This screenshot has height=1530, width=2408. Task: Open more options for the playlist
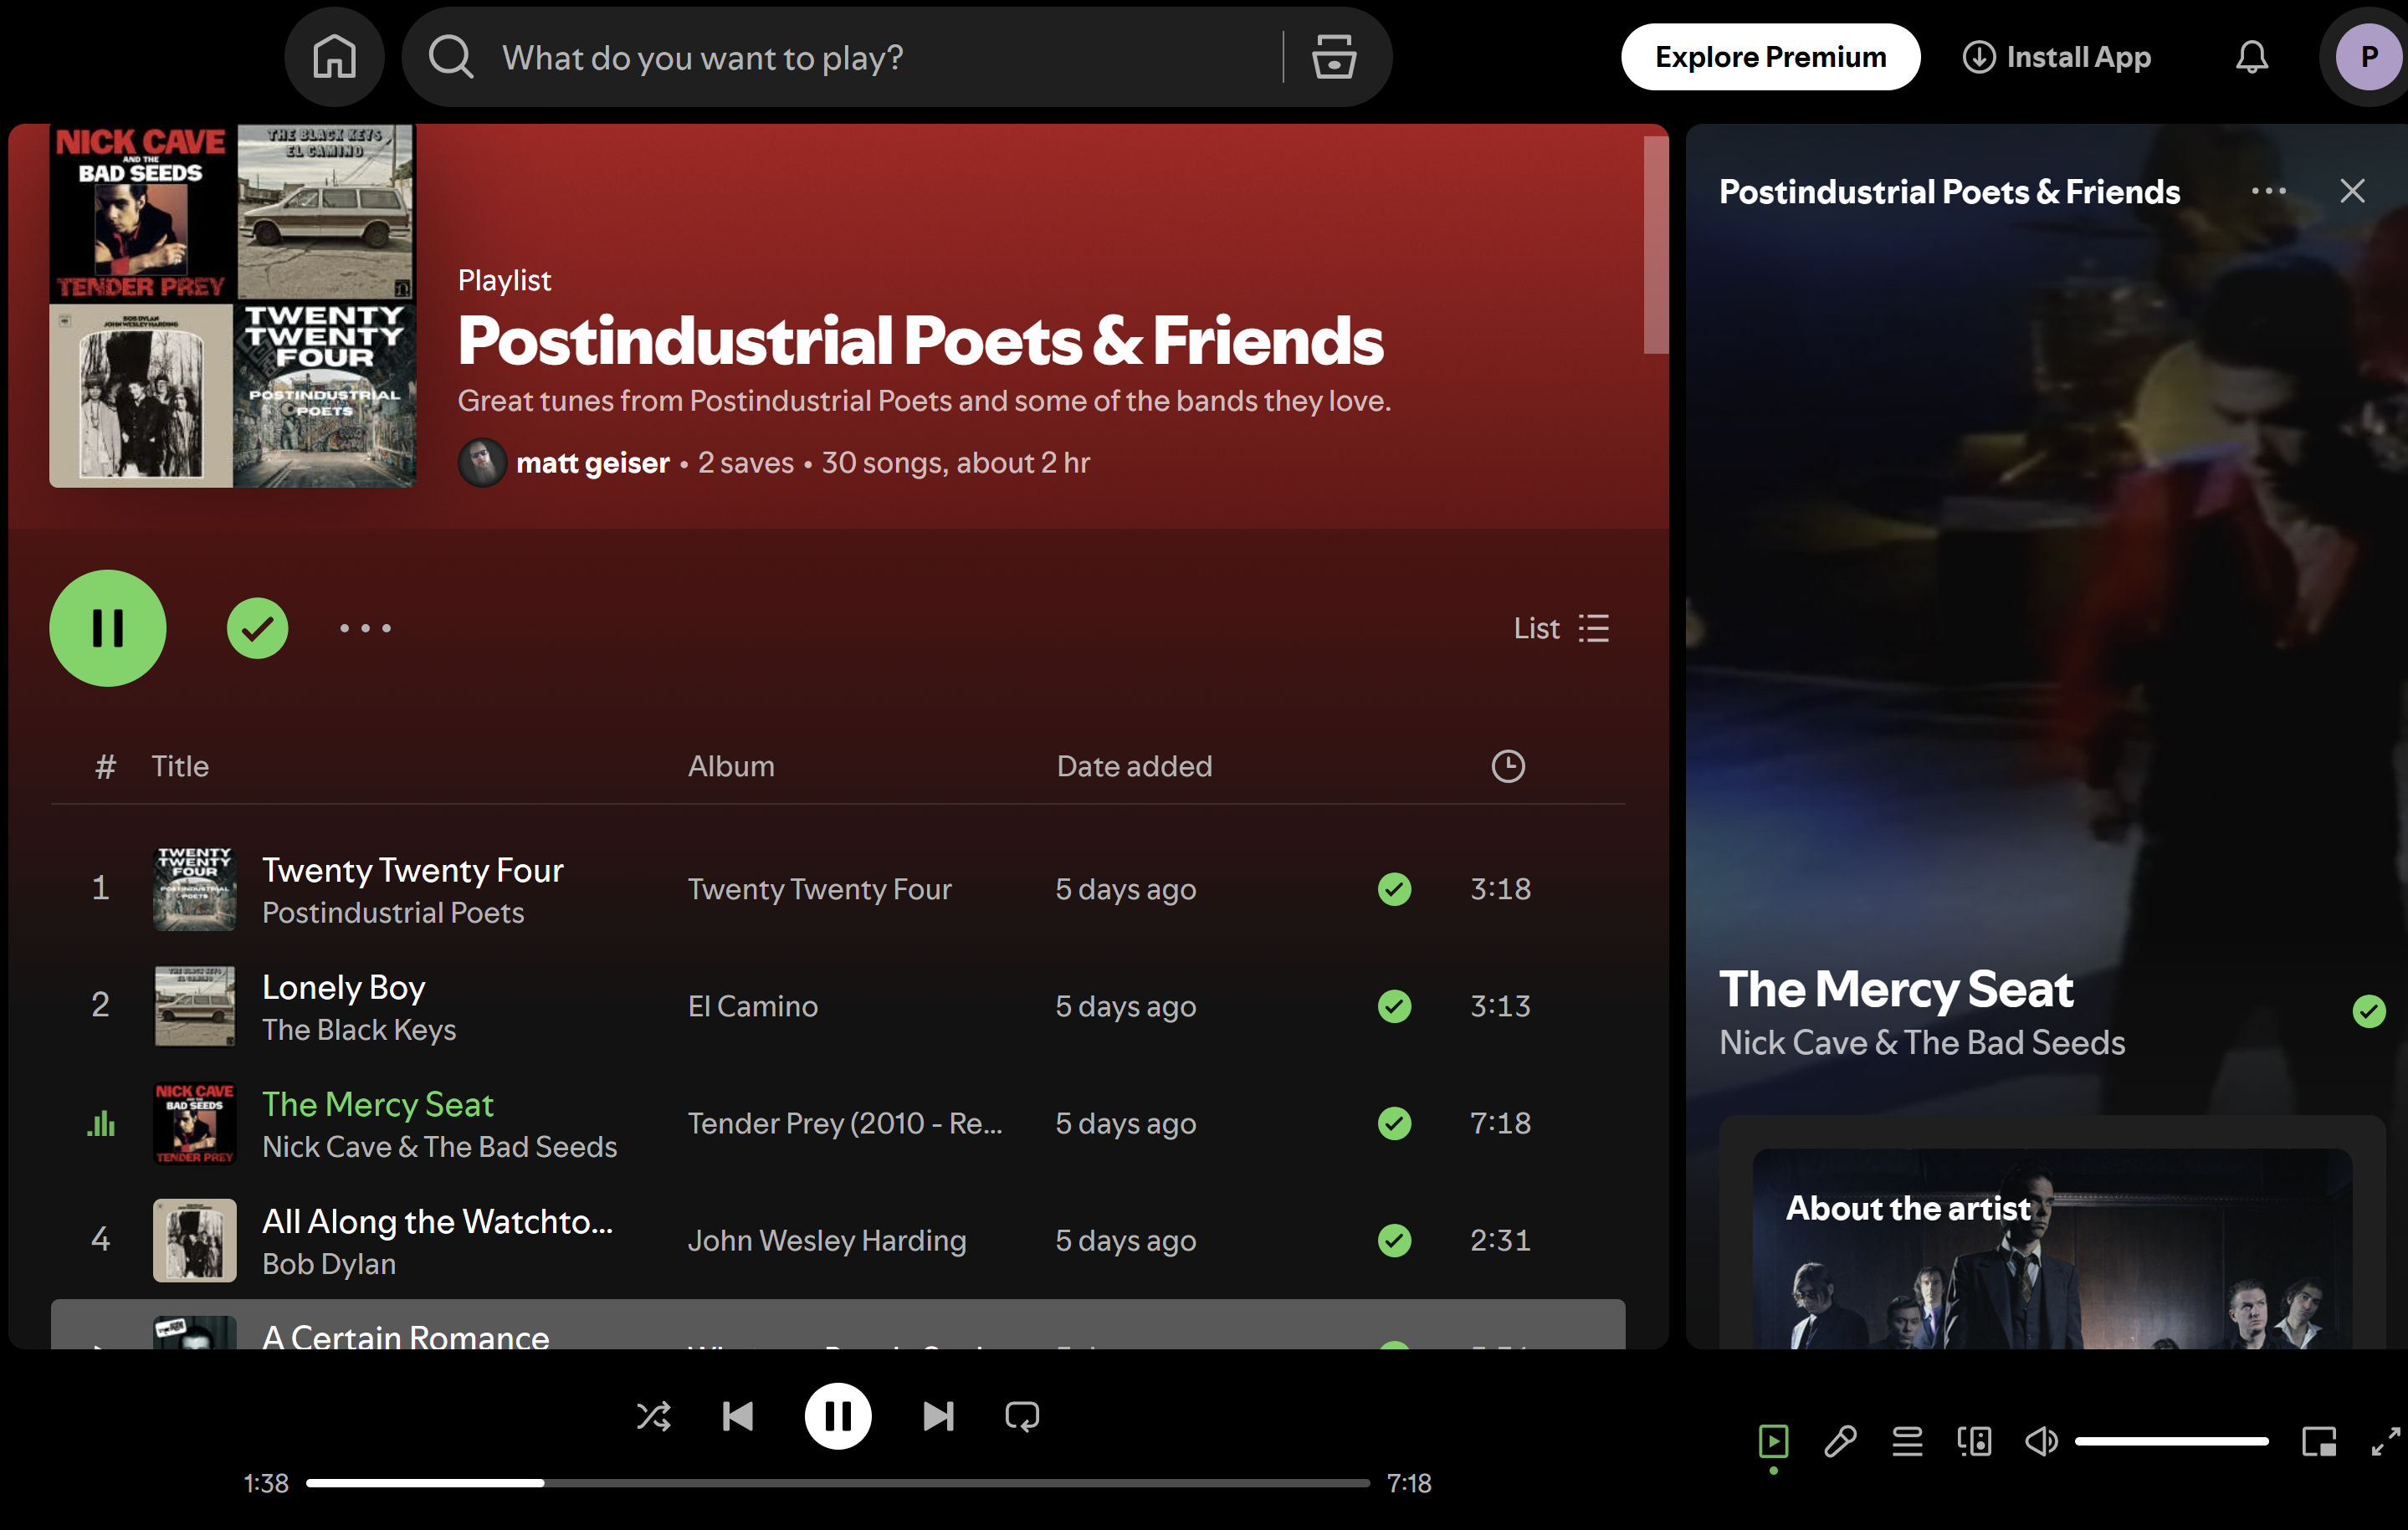[x=365, y=628]
